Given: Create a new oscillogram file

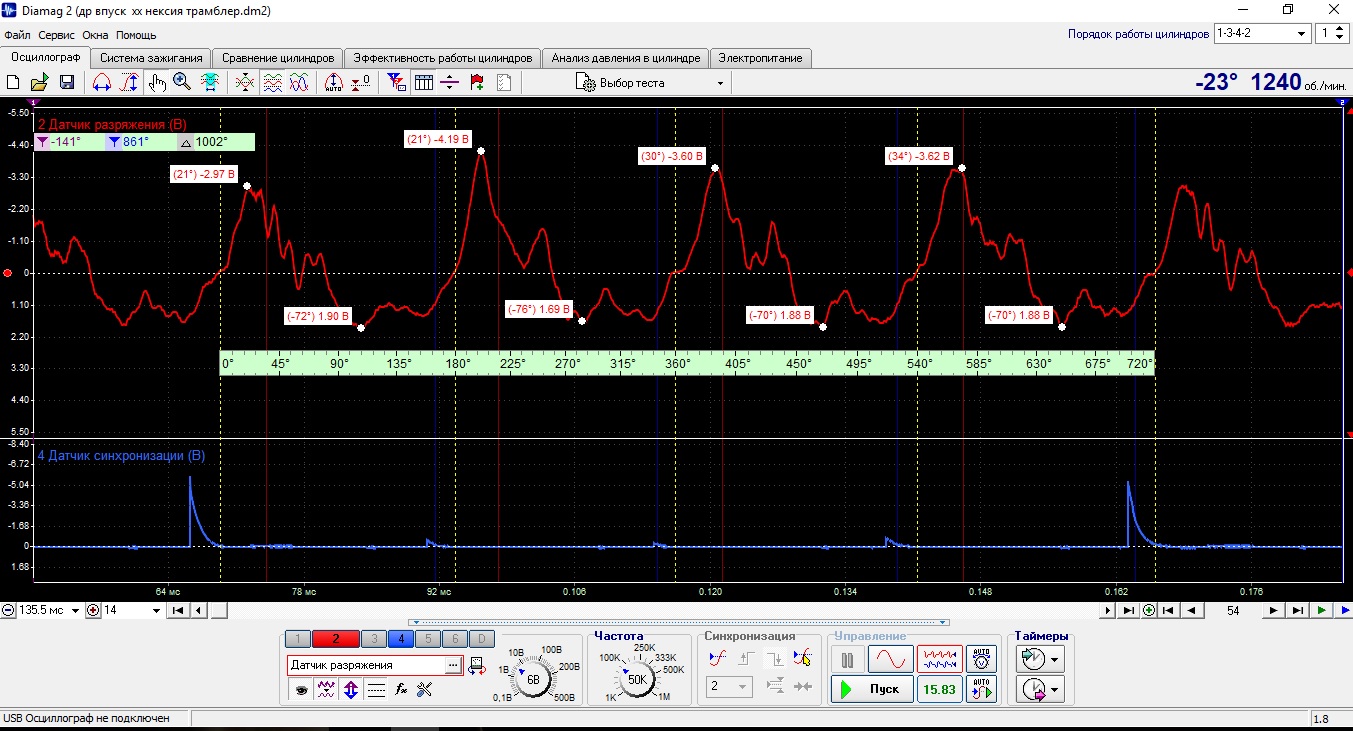Looking at the screenshot, I should (x=13, y=83).
